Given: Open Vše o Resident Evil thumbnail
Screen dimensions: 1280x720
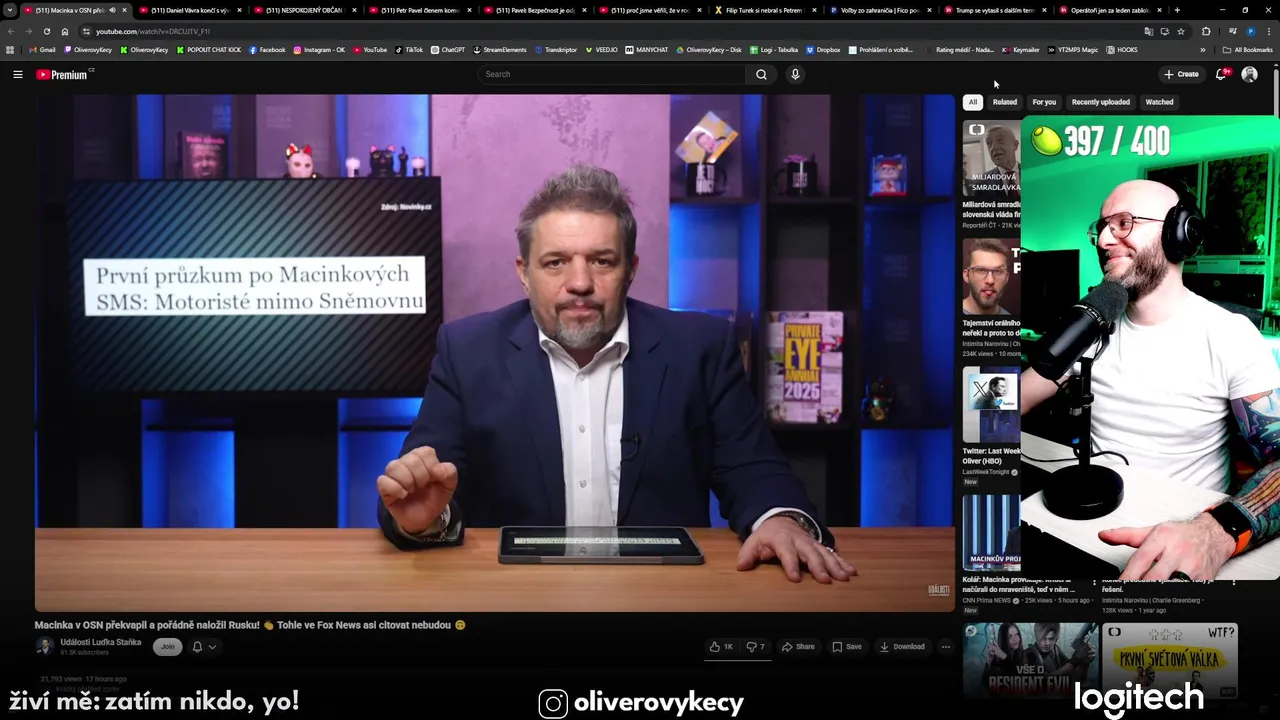Looking at the screenshot, I should click(x=1030, y=660).
